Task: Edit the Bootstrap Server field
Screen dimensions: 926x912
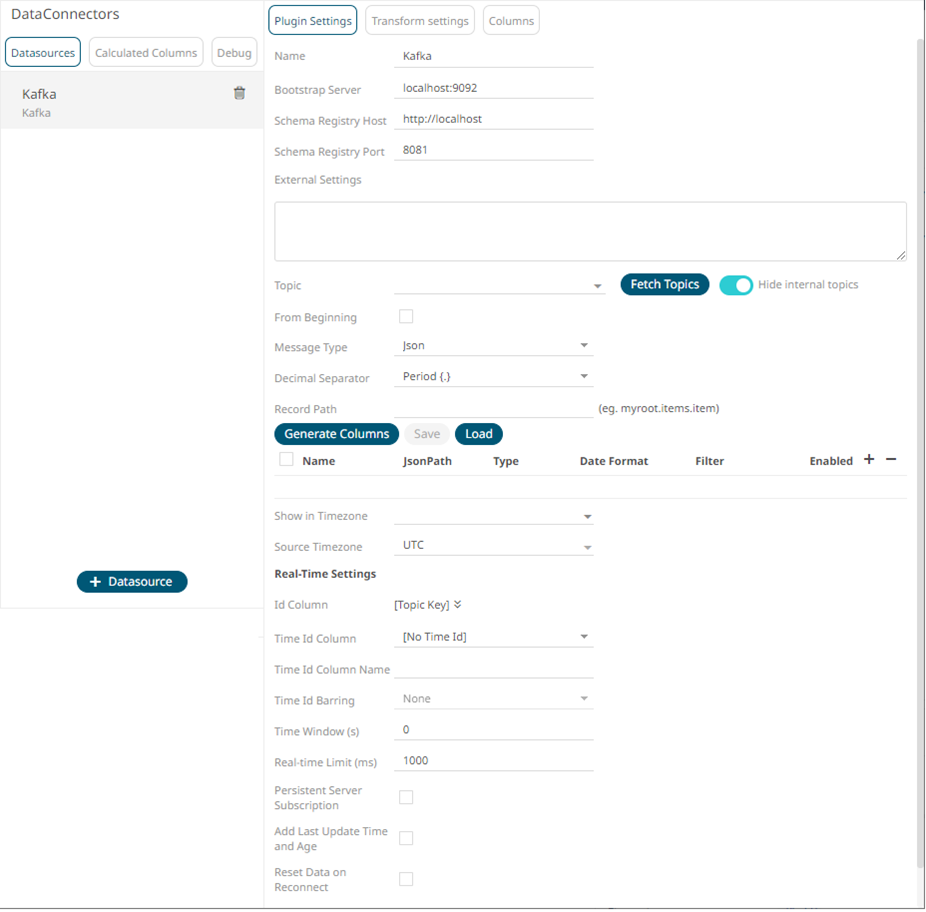Action: coord(494,89)
